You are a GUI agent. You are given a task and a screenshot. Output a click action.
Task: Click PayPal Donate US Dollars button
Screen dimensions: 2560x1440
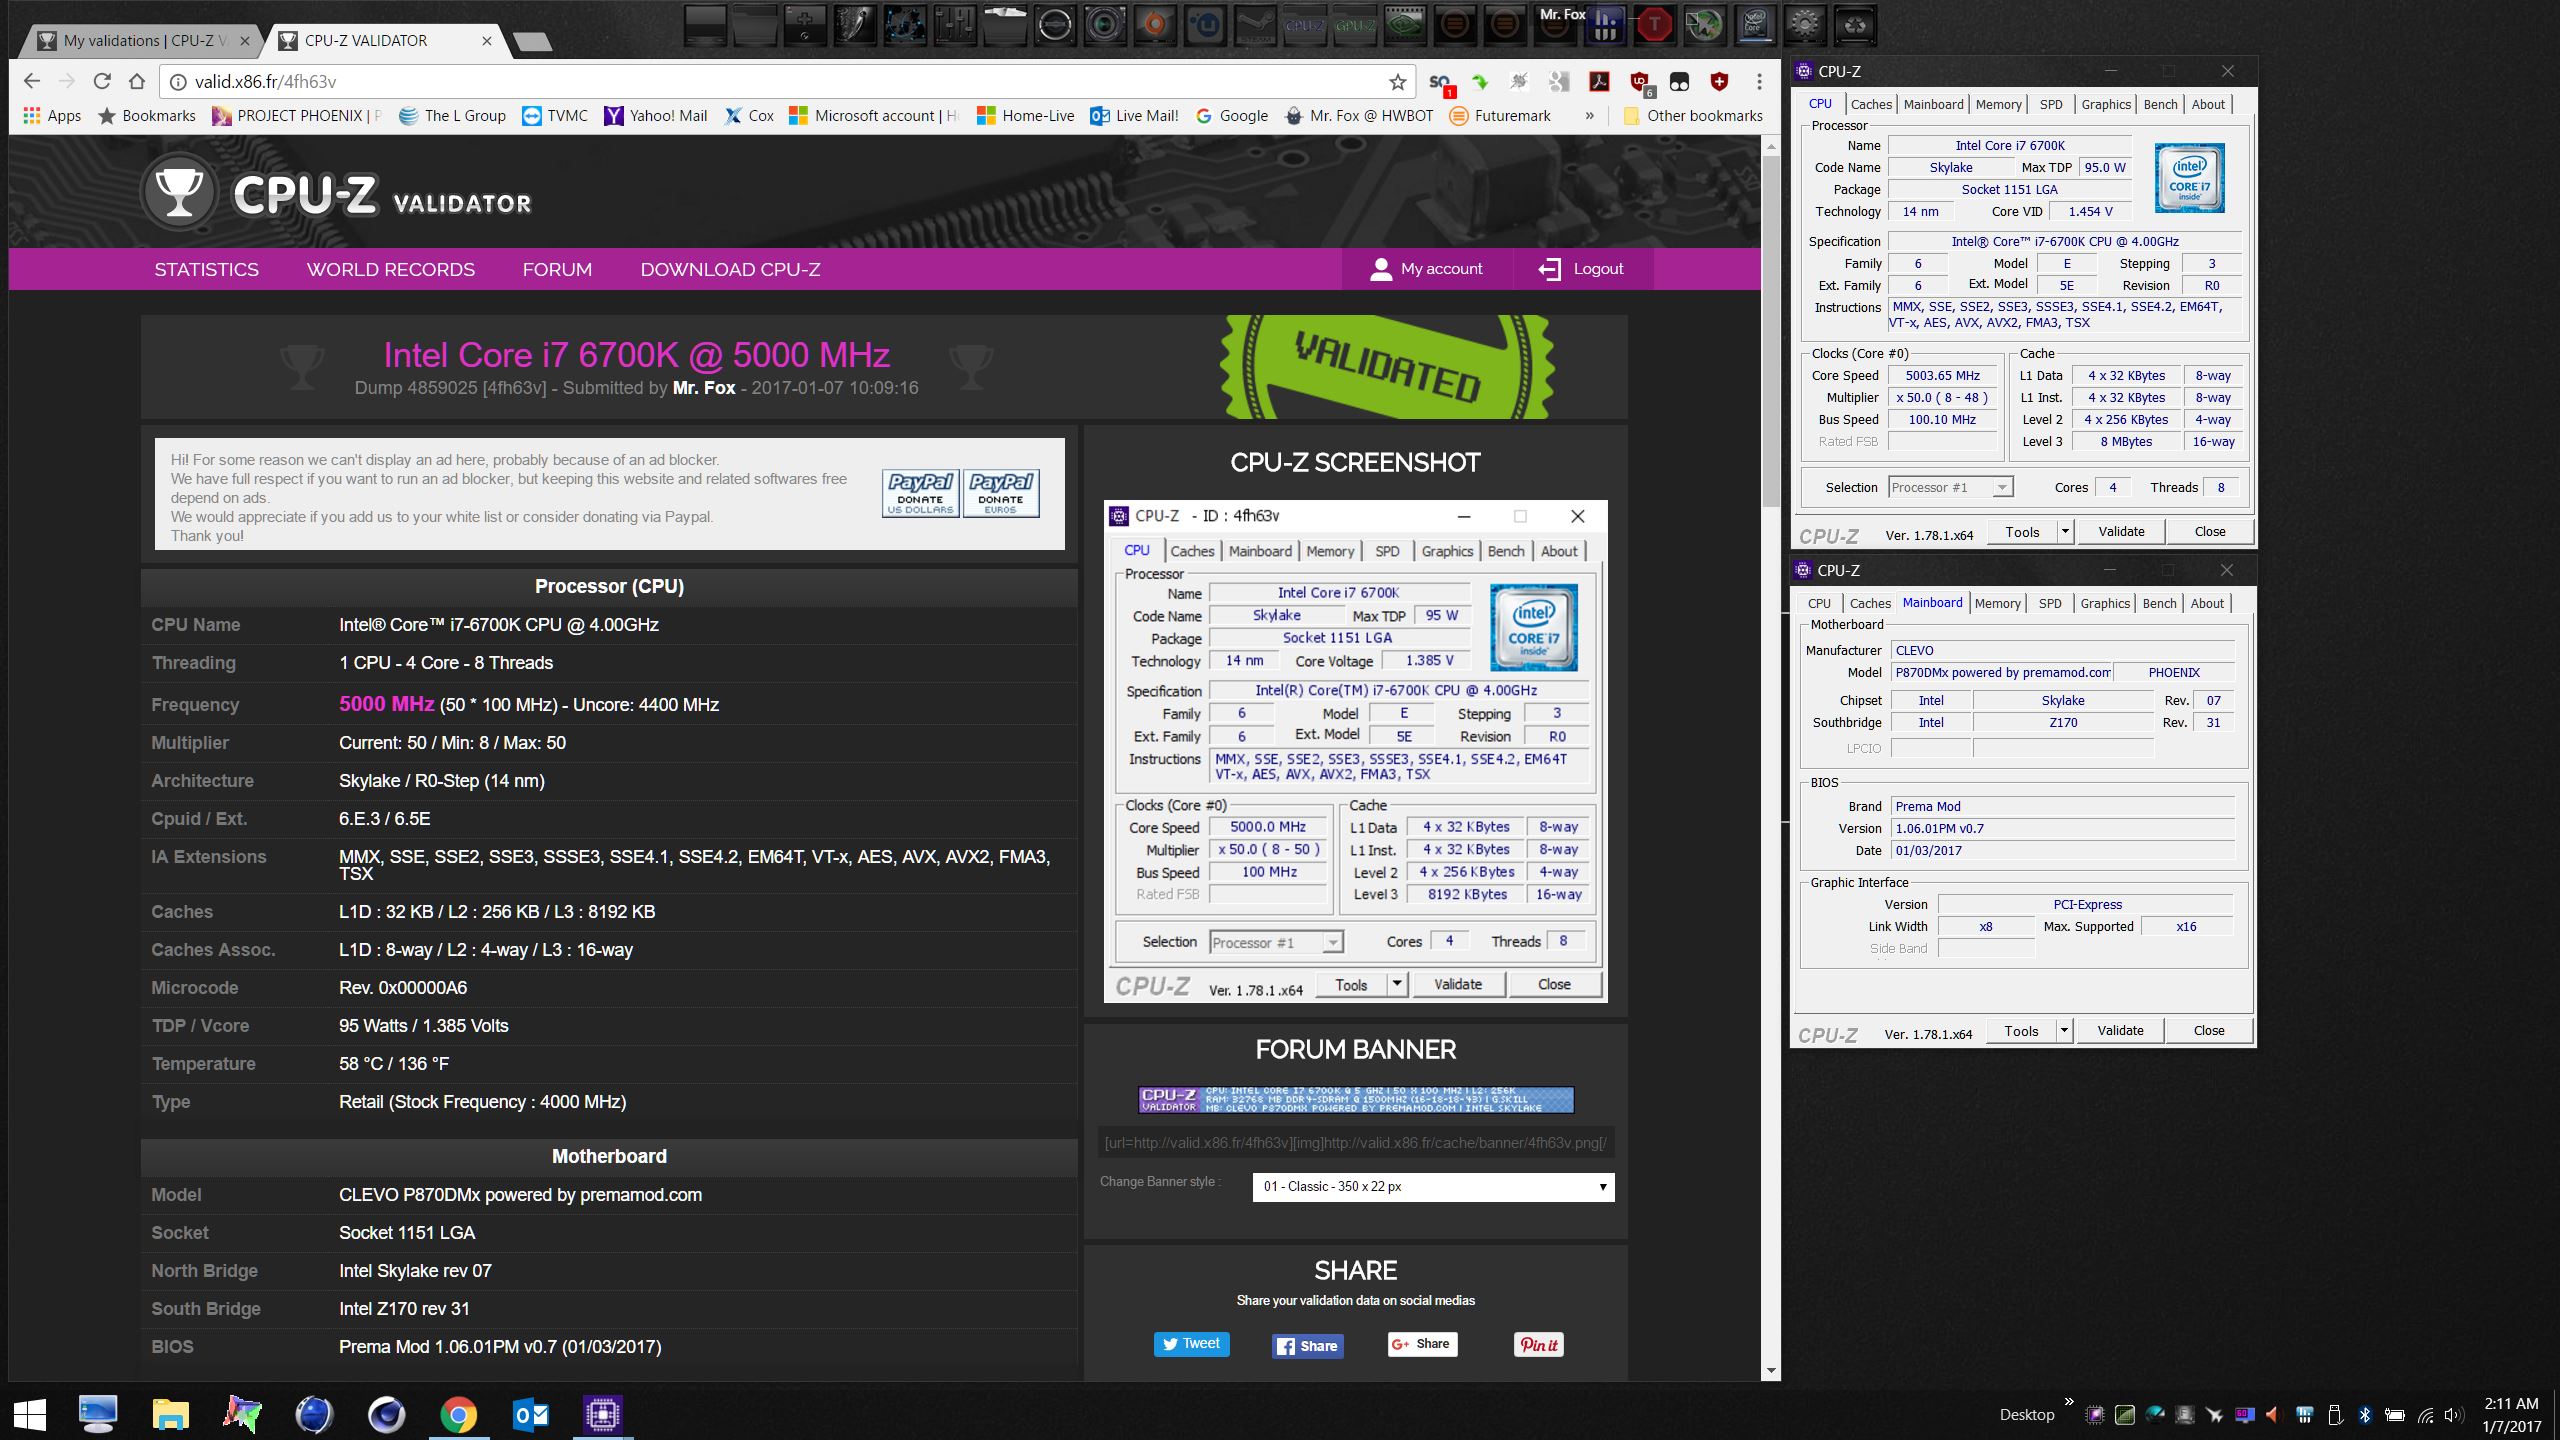[x=920, y=493]
